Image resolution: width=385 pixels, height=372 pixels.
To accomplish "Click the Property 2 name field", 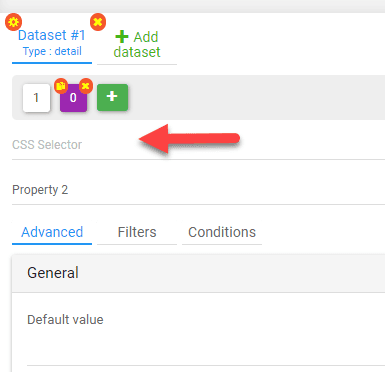I will pos(198,190).
